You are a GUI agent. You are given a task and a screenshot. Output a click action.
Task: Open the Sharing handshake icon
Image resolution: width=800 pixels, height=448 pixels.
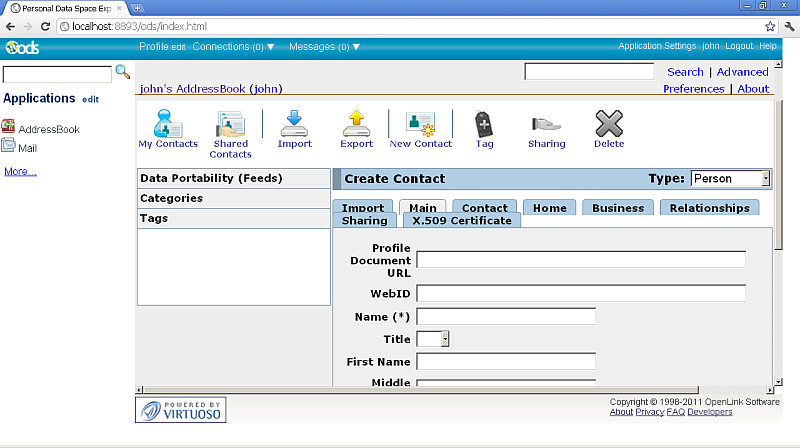tap(546, 124)
